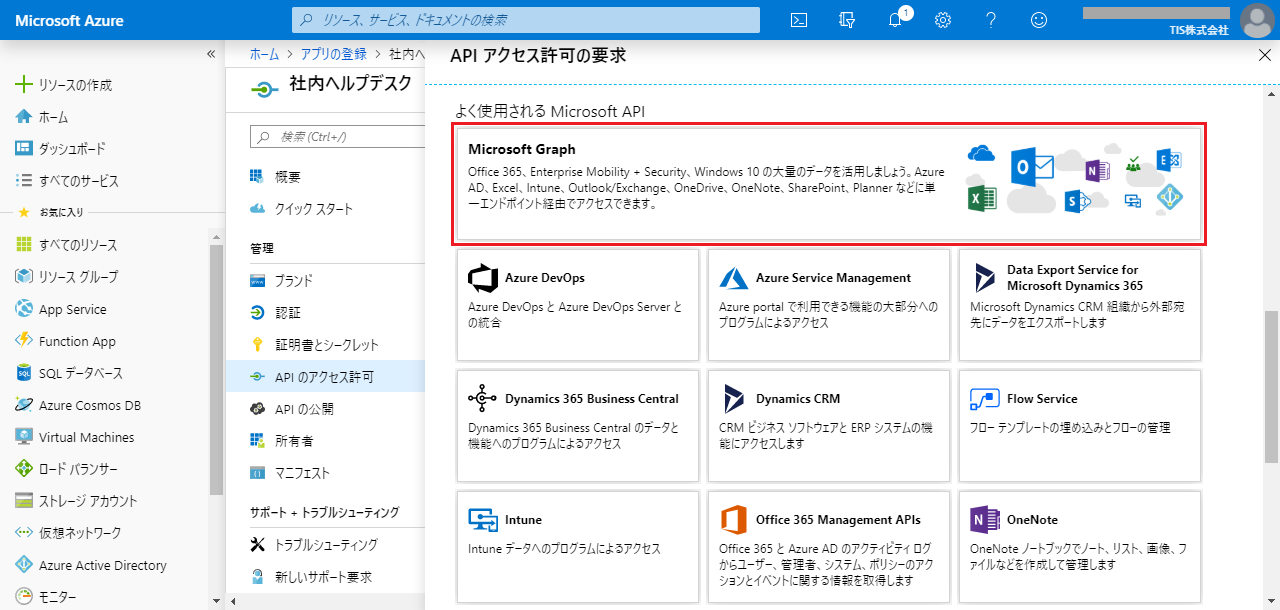Click the Azure Active Directory icon
Viewport: 1280px width, 610px height.
coord(24,565)
